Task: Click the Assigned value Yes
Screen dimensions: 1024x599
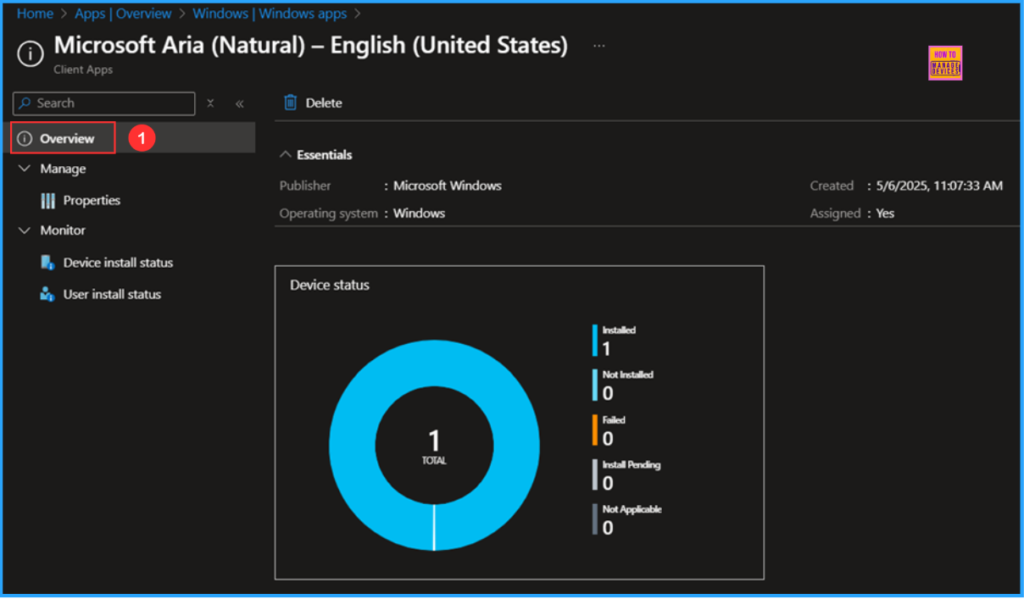Action: click(885, 214)
